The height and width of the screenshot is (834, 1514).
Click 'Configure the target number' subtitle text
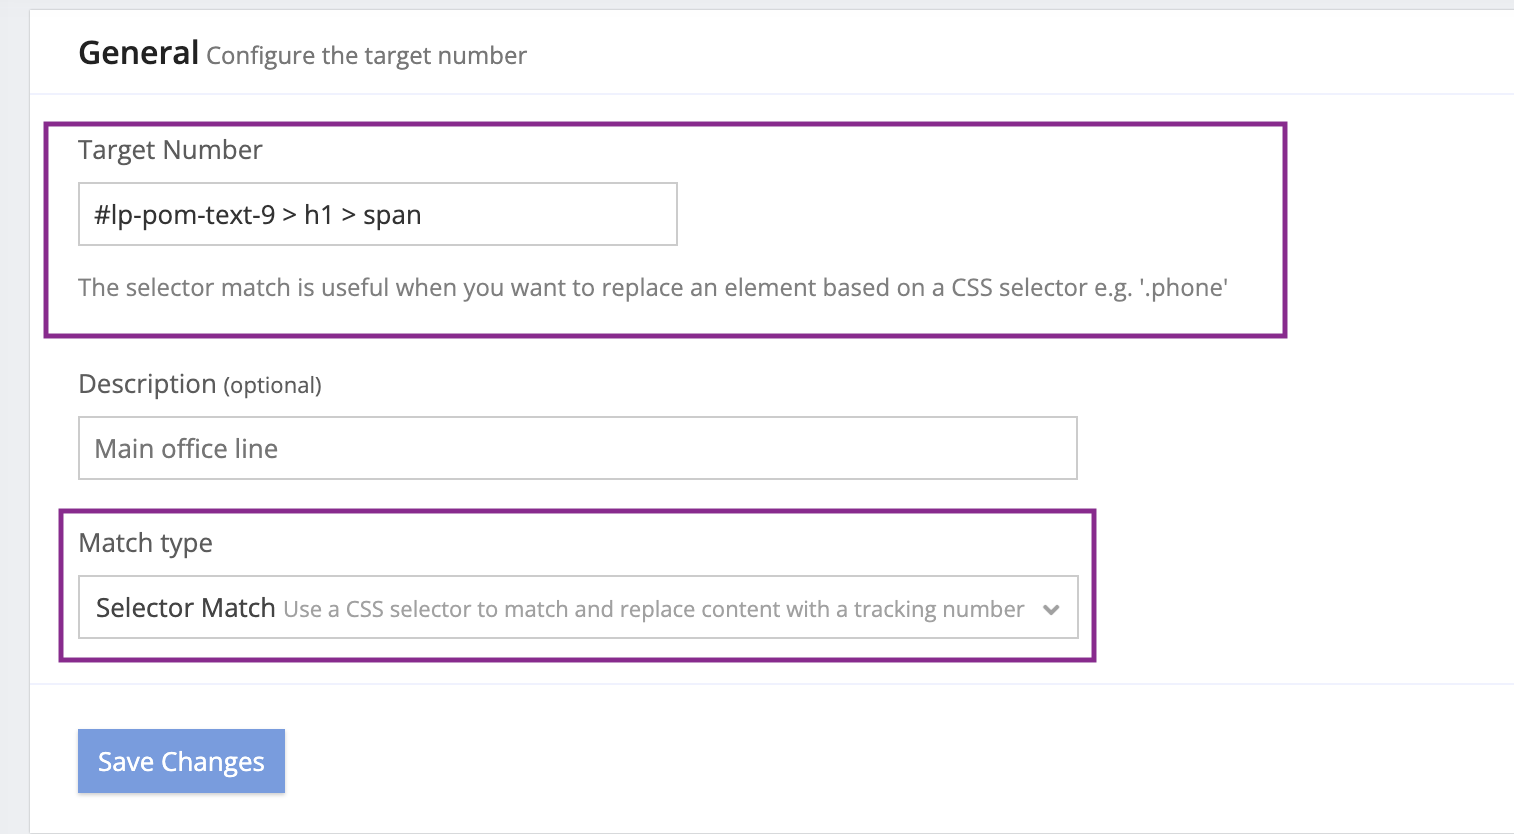[366, 56]
